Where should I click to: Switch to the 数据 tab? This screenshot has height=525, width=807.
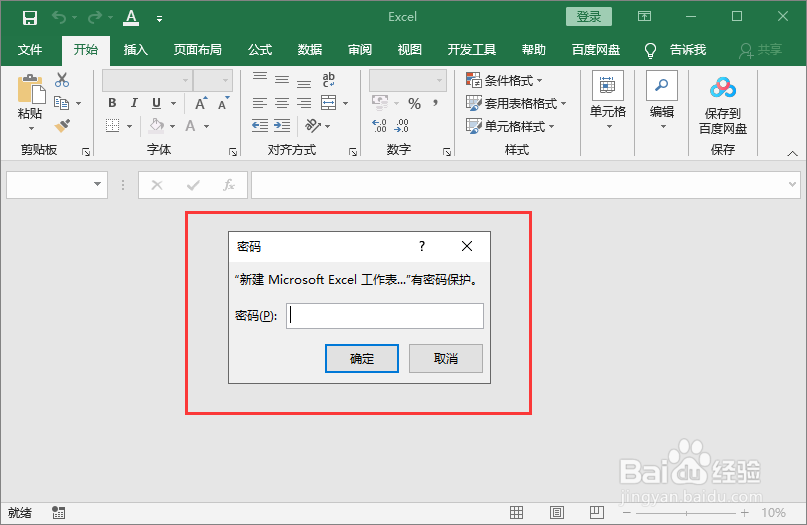coord(310,49)
